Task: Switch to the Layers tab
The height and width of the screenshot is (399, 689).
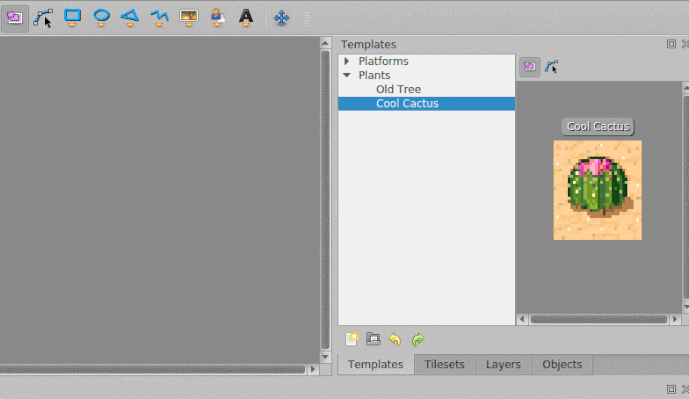Action: click(x=503, y=364)
